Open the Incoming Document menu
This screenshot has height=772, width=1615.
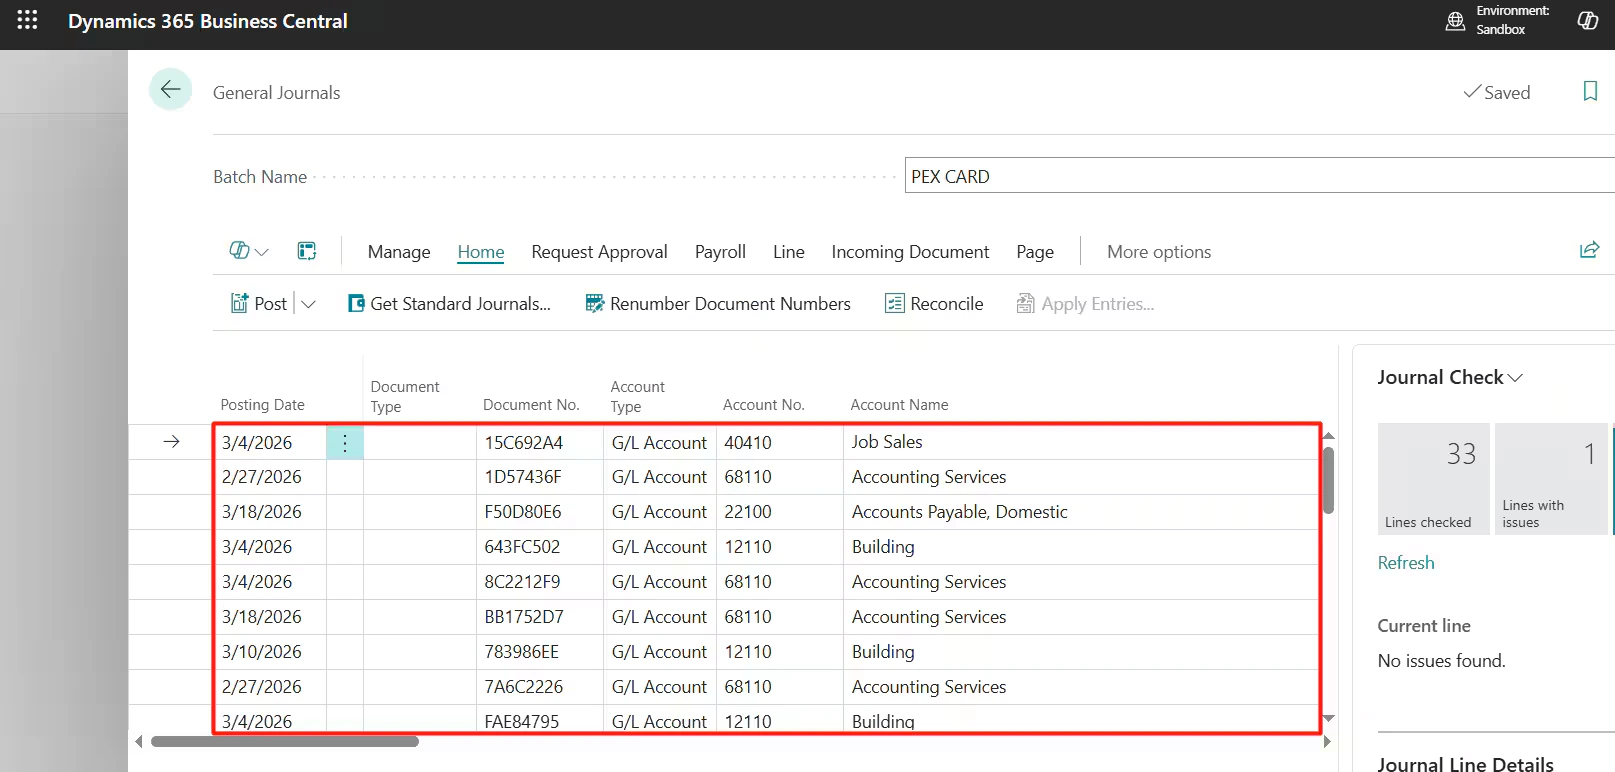910,252
